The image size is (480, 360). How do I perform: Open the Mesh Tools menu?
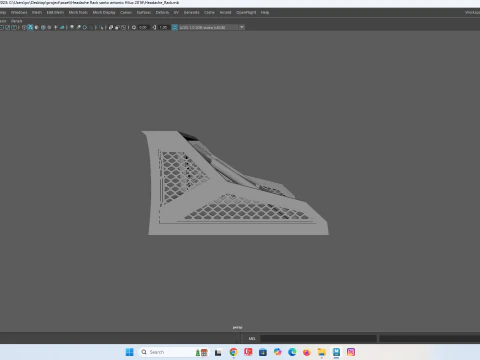tap(78, 12)
